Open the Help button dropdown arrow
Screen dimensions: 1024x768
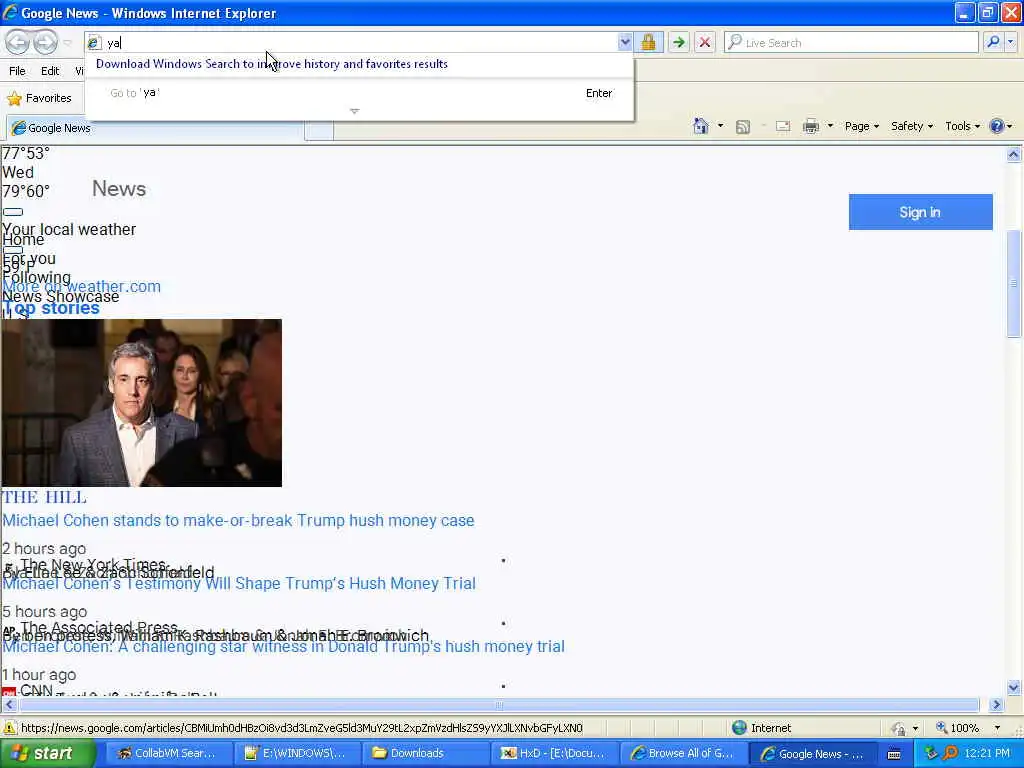(1010, 126)
